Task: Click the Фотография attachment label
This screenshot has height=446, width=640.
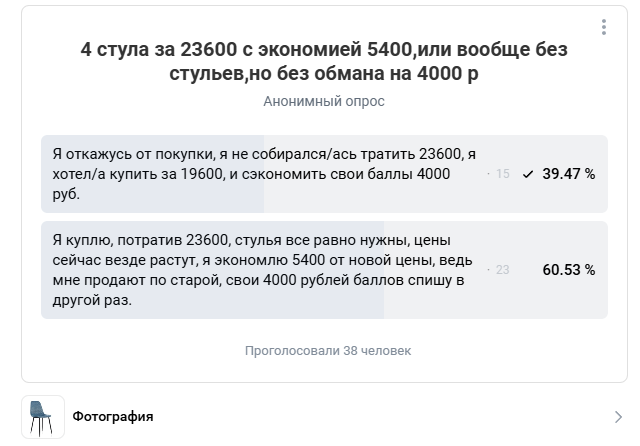Action: click(113, 417)
